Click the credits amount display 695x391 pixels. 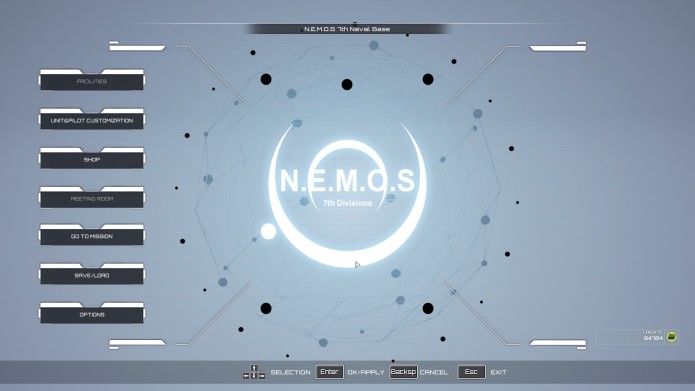tap(652, 338)
